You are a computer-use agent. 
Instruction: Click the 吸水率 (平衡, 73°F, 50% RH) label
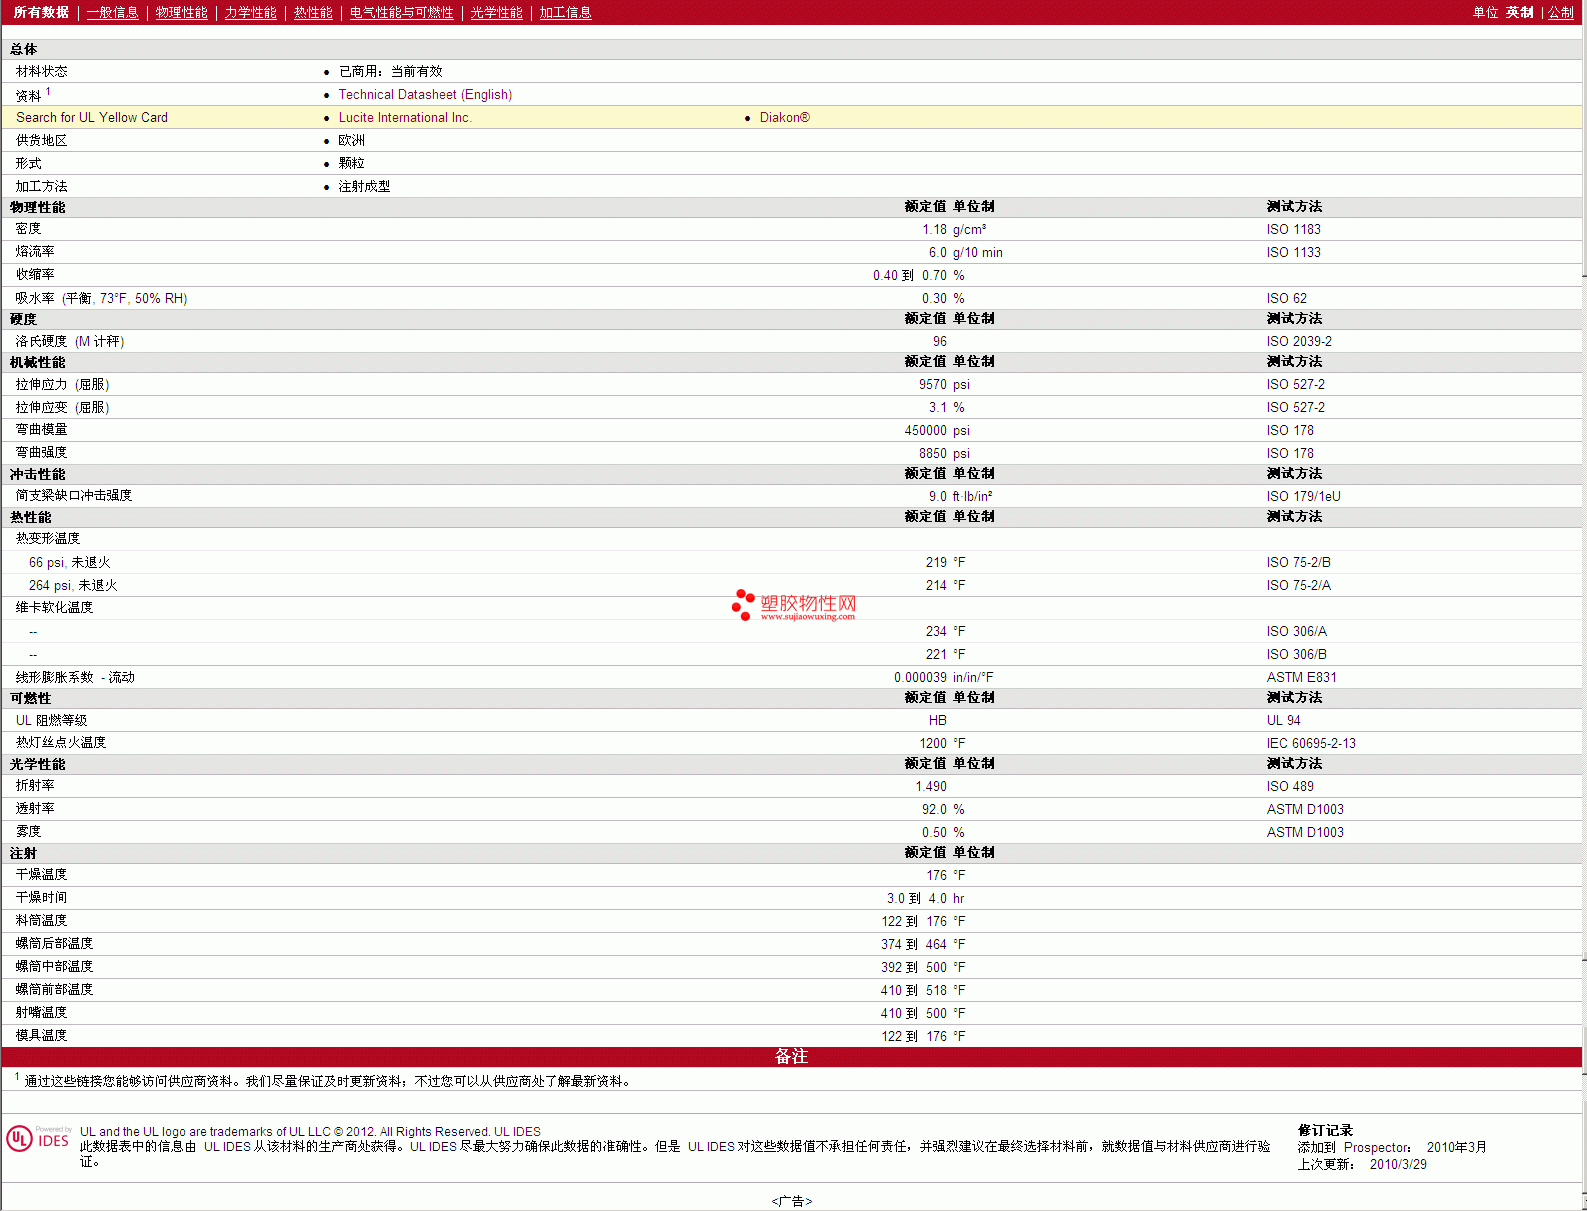click(x=101, y=299)
